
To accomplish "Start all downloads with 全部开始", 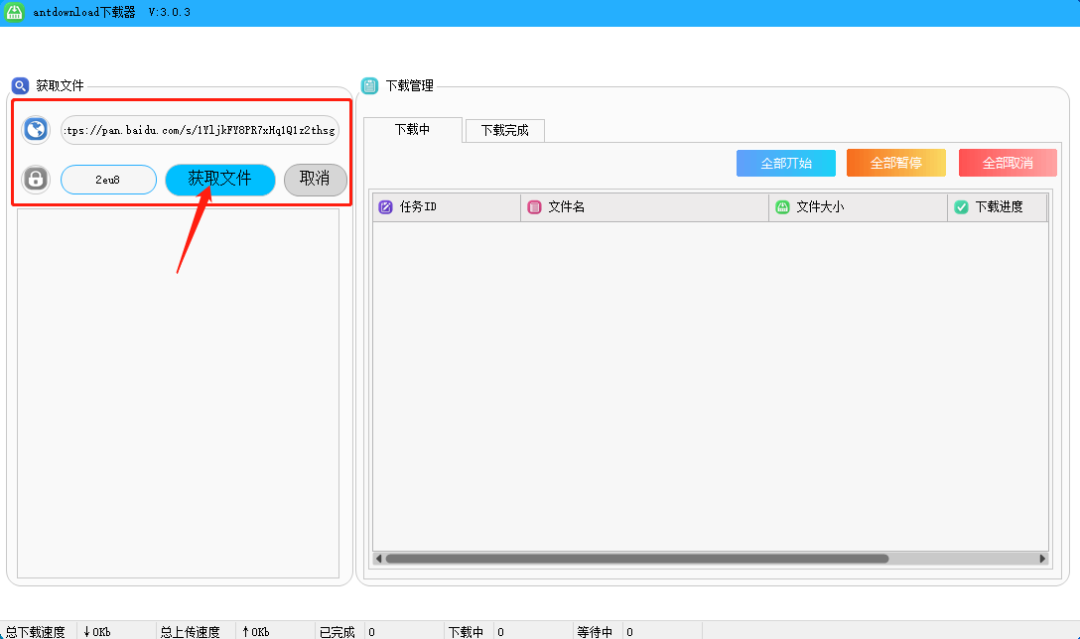I will [786, 163].
